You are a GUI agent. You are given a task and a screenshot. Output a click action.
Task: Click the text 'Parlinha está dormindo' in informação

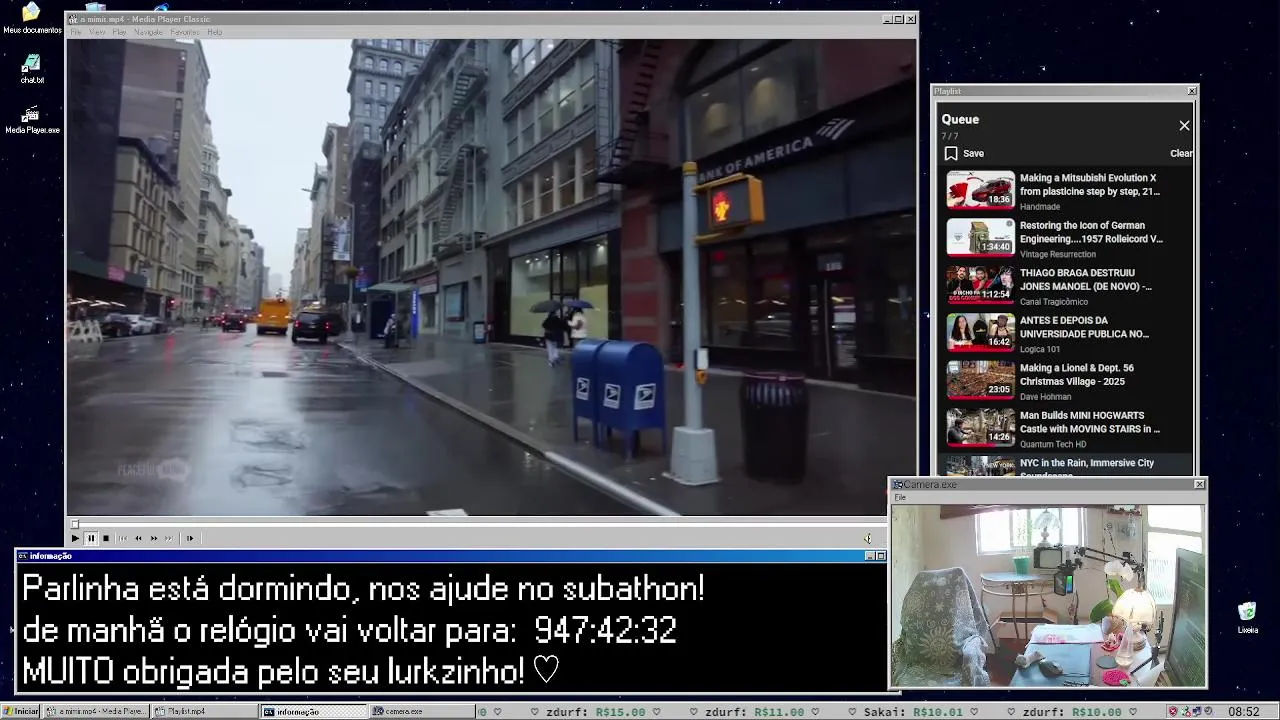(186, 589)
